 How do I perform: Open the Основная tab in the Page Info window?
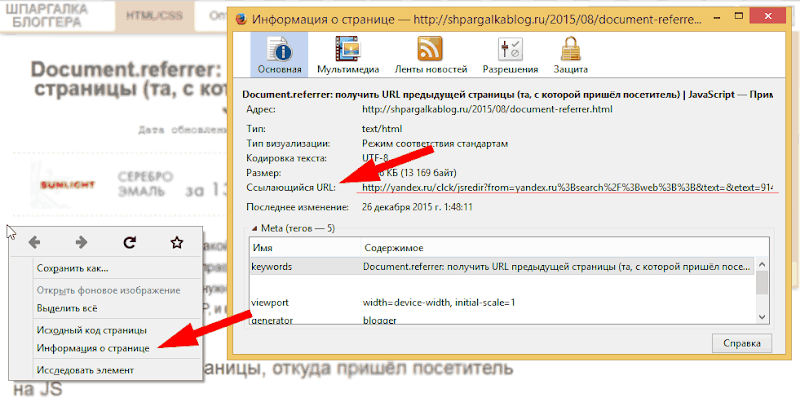pos(279,55)
